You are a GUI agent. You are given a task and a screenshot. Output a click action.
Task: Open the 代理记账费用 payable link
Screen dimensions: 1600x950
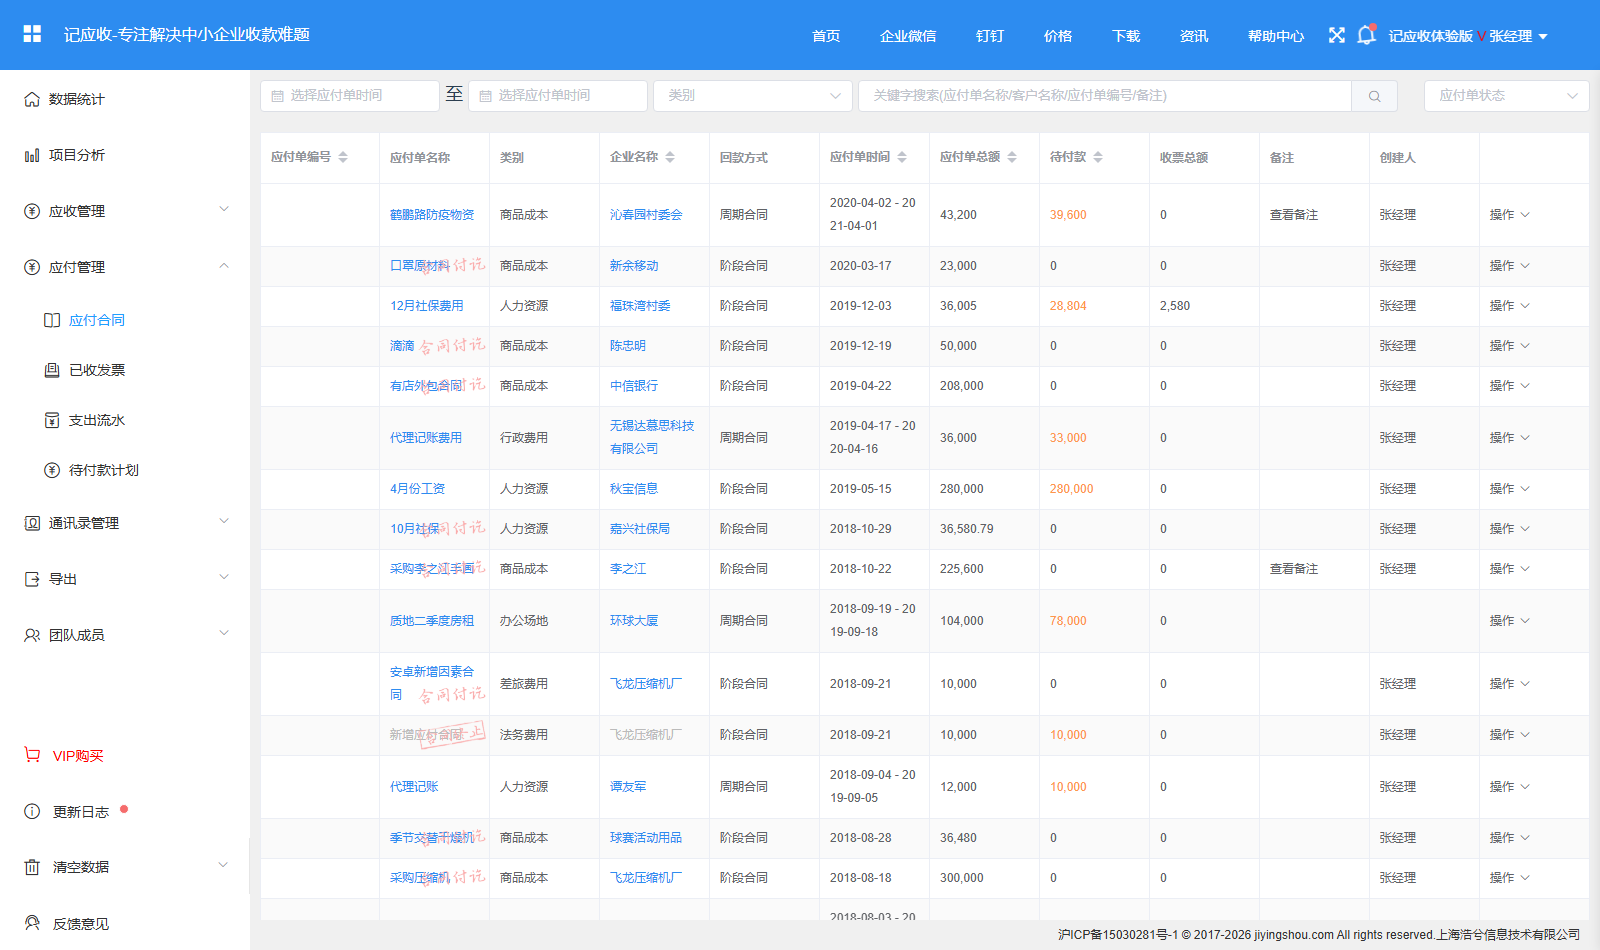426,438
